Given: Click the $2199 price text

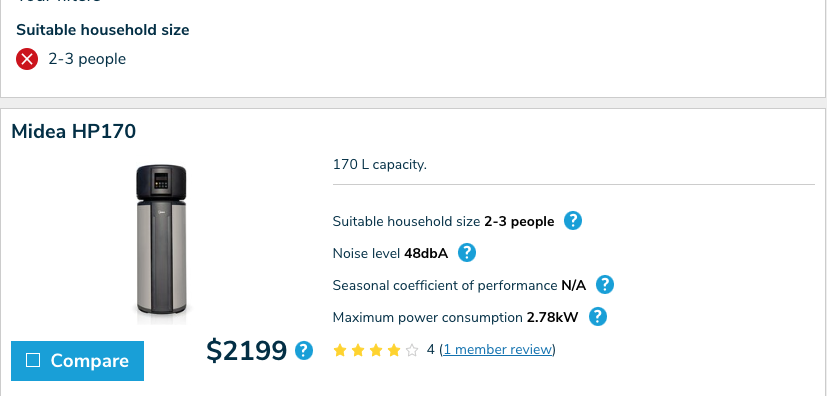Looking at the screenshot, I should coord(246,351).
